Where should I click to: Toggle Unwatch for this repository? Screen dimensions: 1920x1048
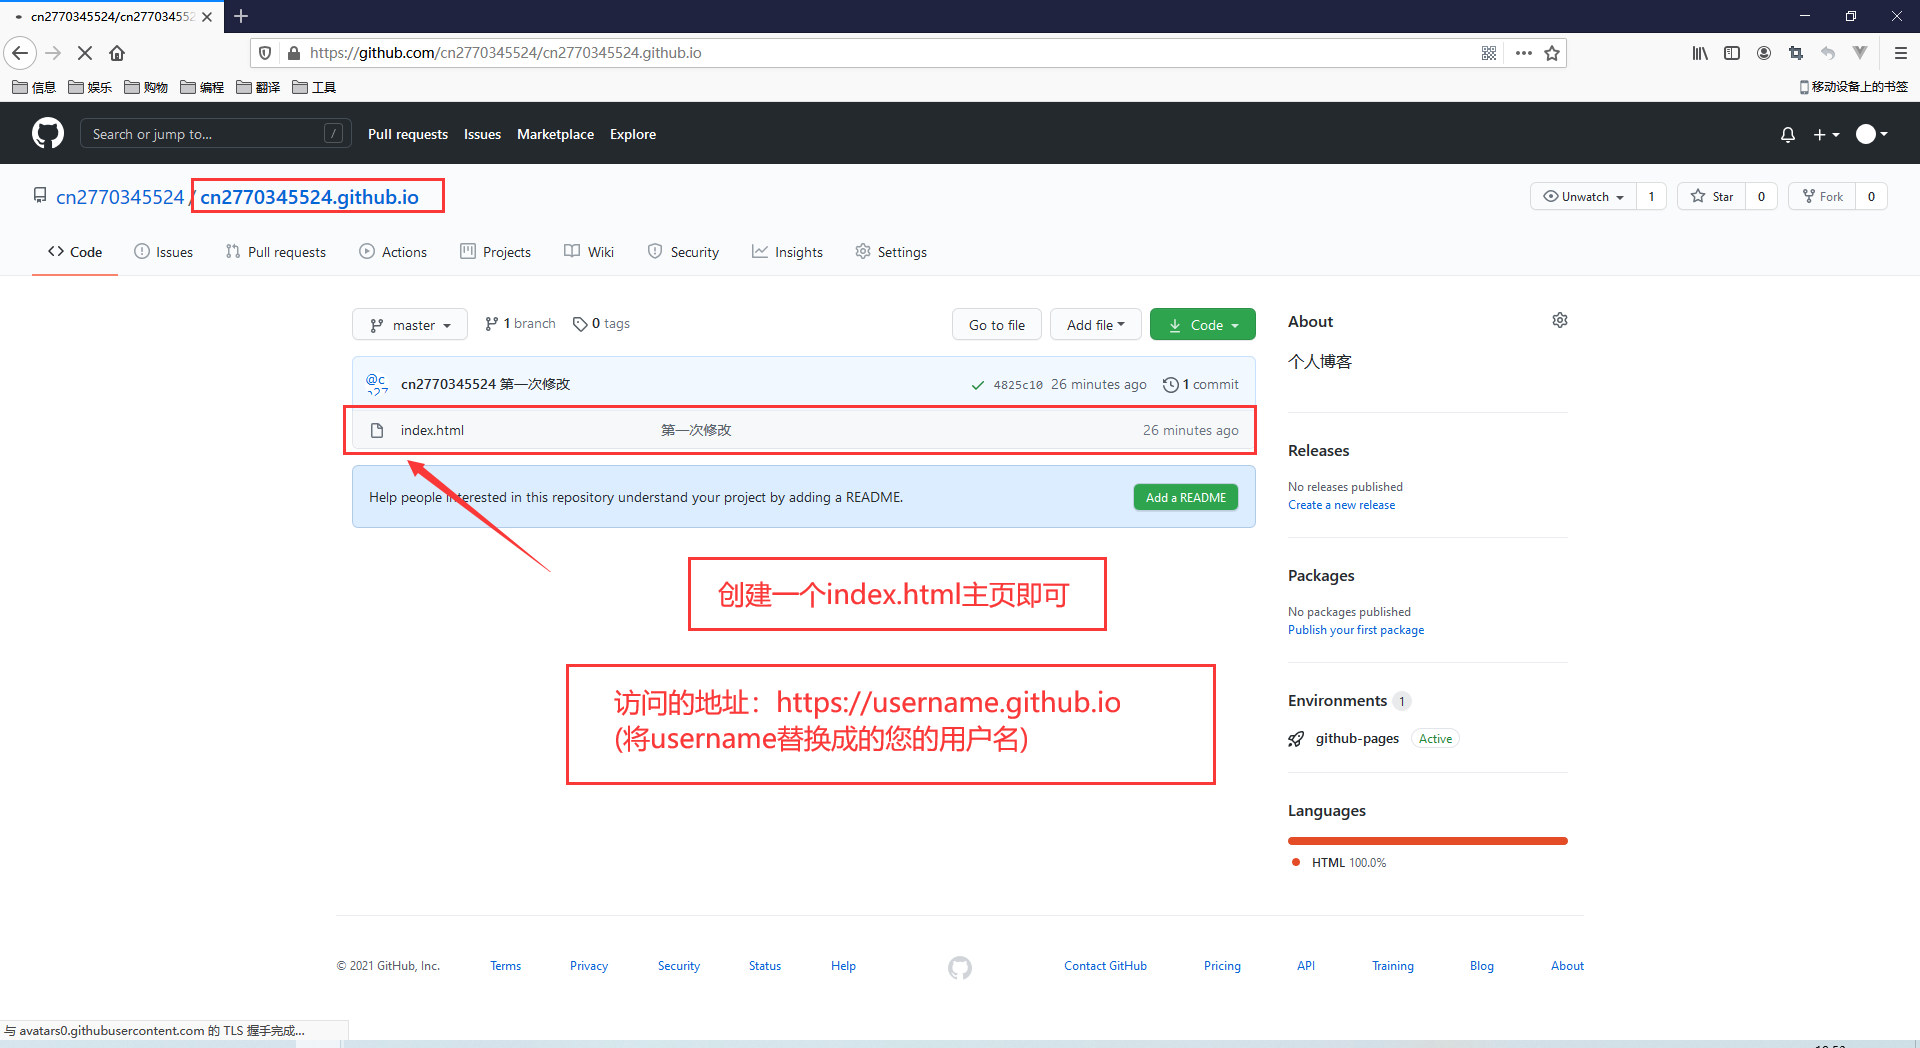[x=1582, y=196]
